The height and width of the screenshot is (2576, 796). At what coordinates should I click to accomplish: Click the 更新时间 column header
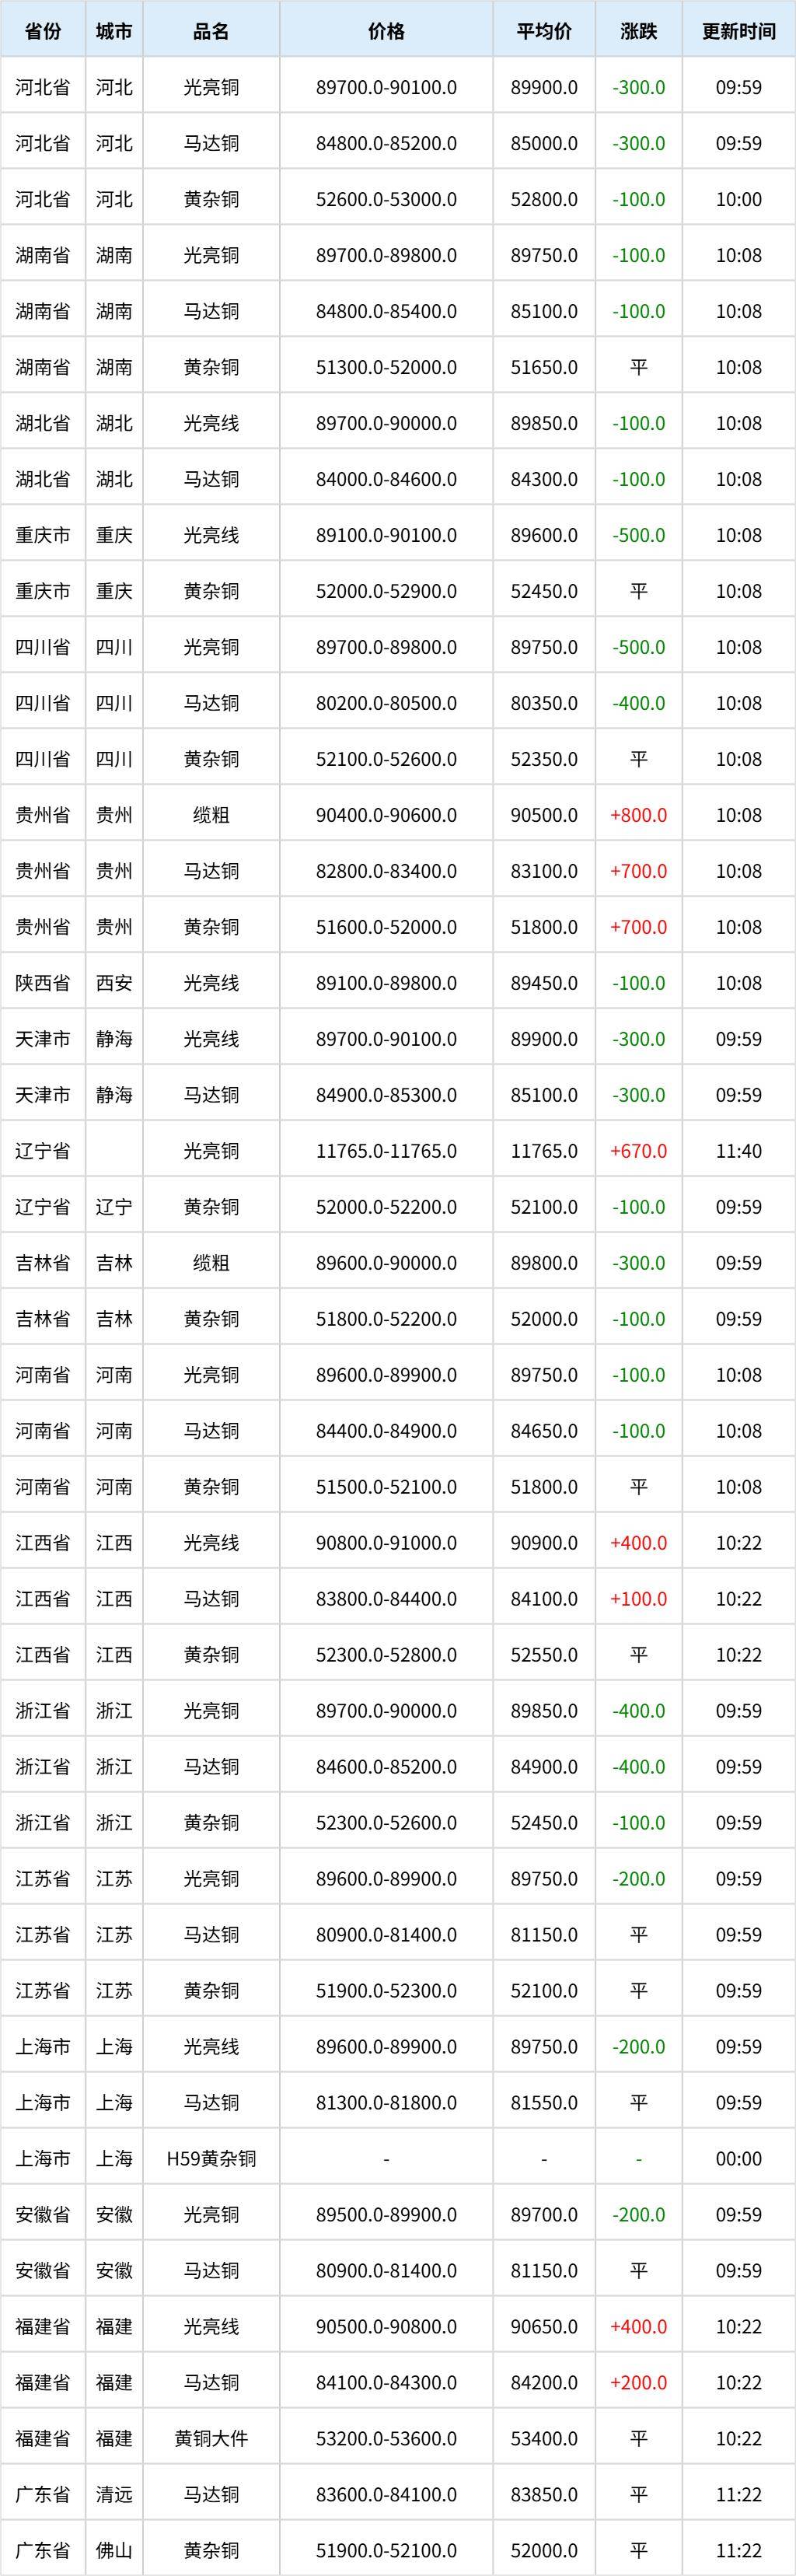[739, 31]
